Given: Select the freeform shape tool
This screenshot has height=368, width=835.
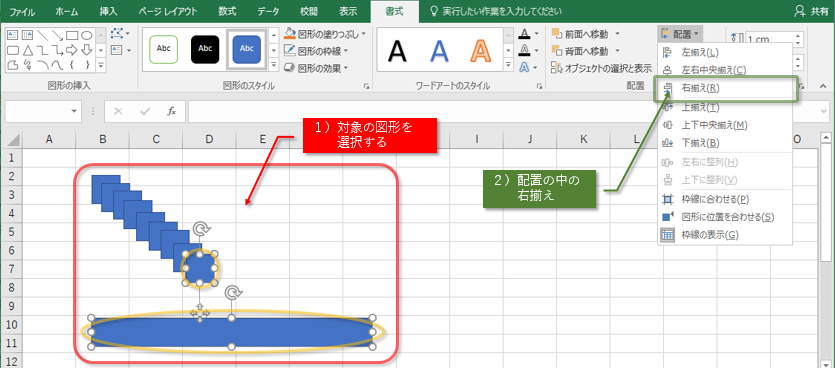Looking at the screenshot, I should [13, 65].
